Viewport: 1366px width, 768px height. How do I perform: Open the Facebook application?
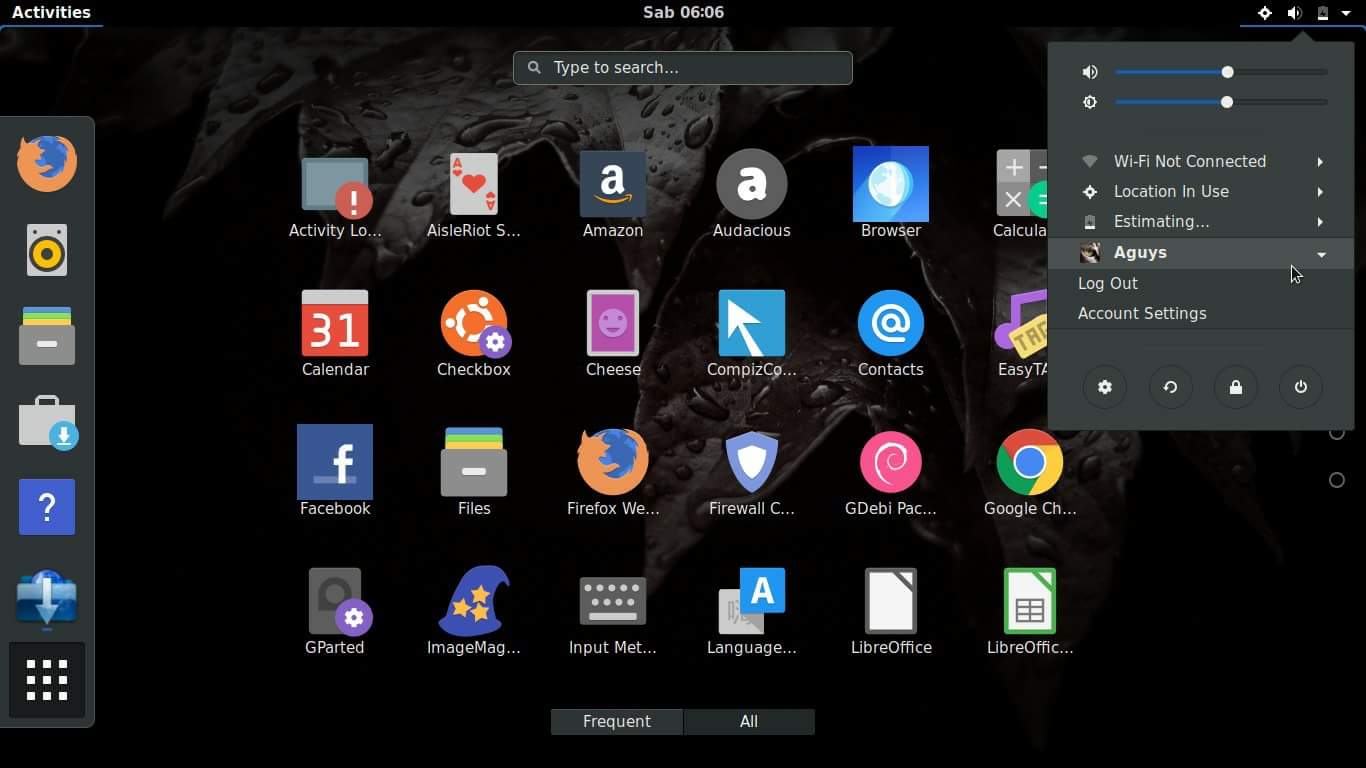click(x=335, y=461)
